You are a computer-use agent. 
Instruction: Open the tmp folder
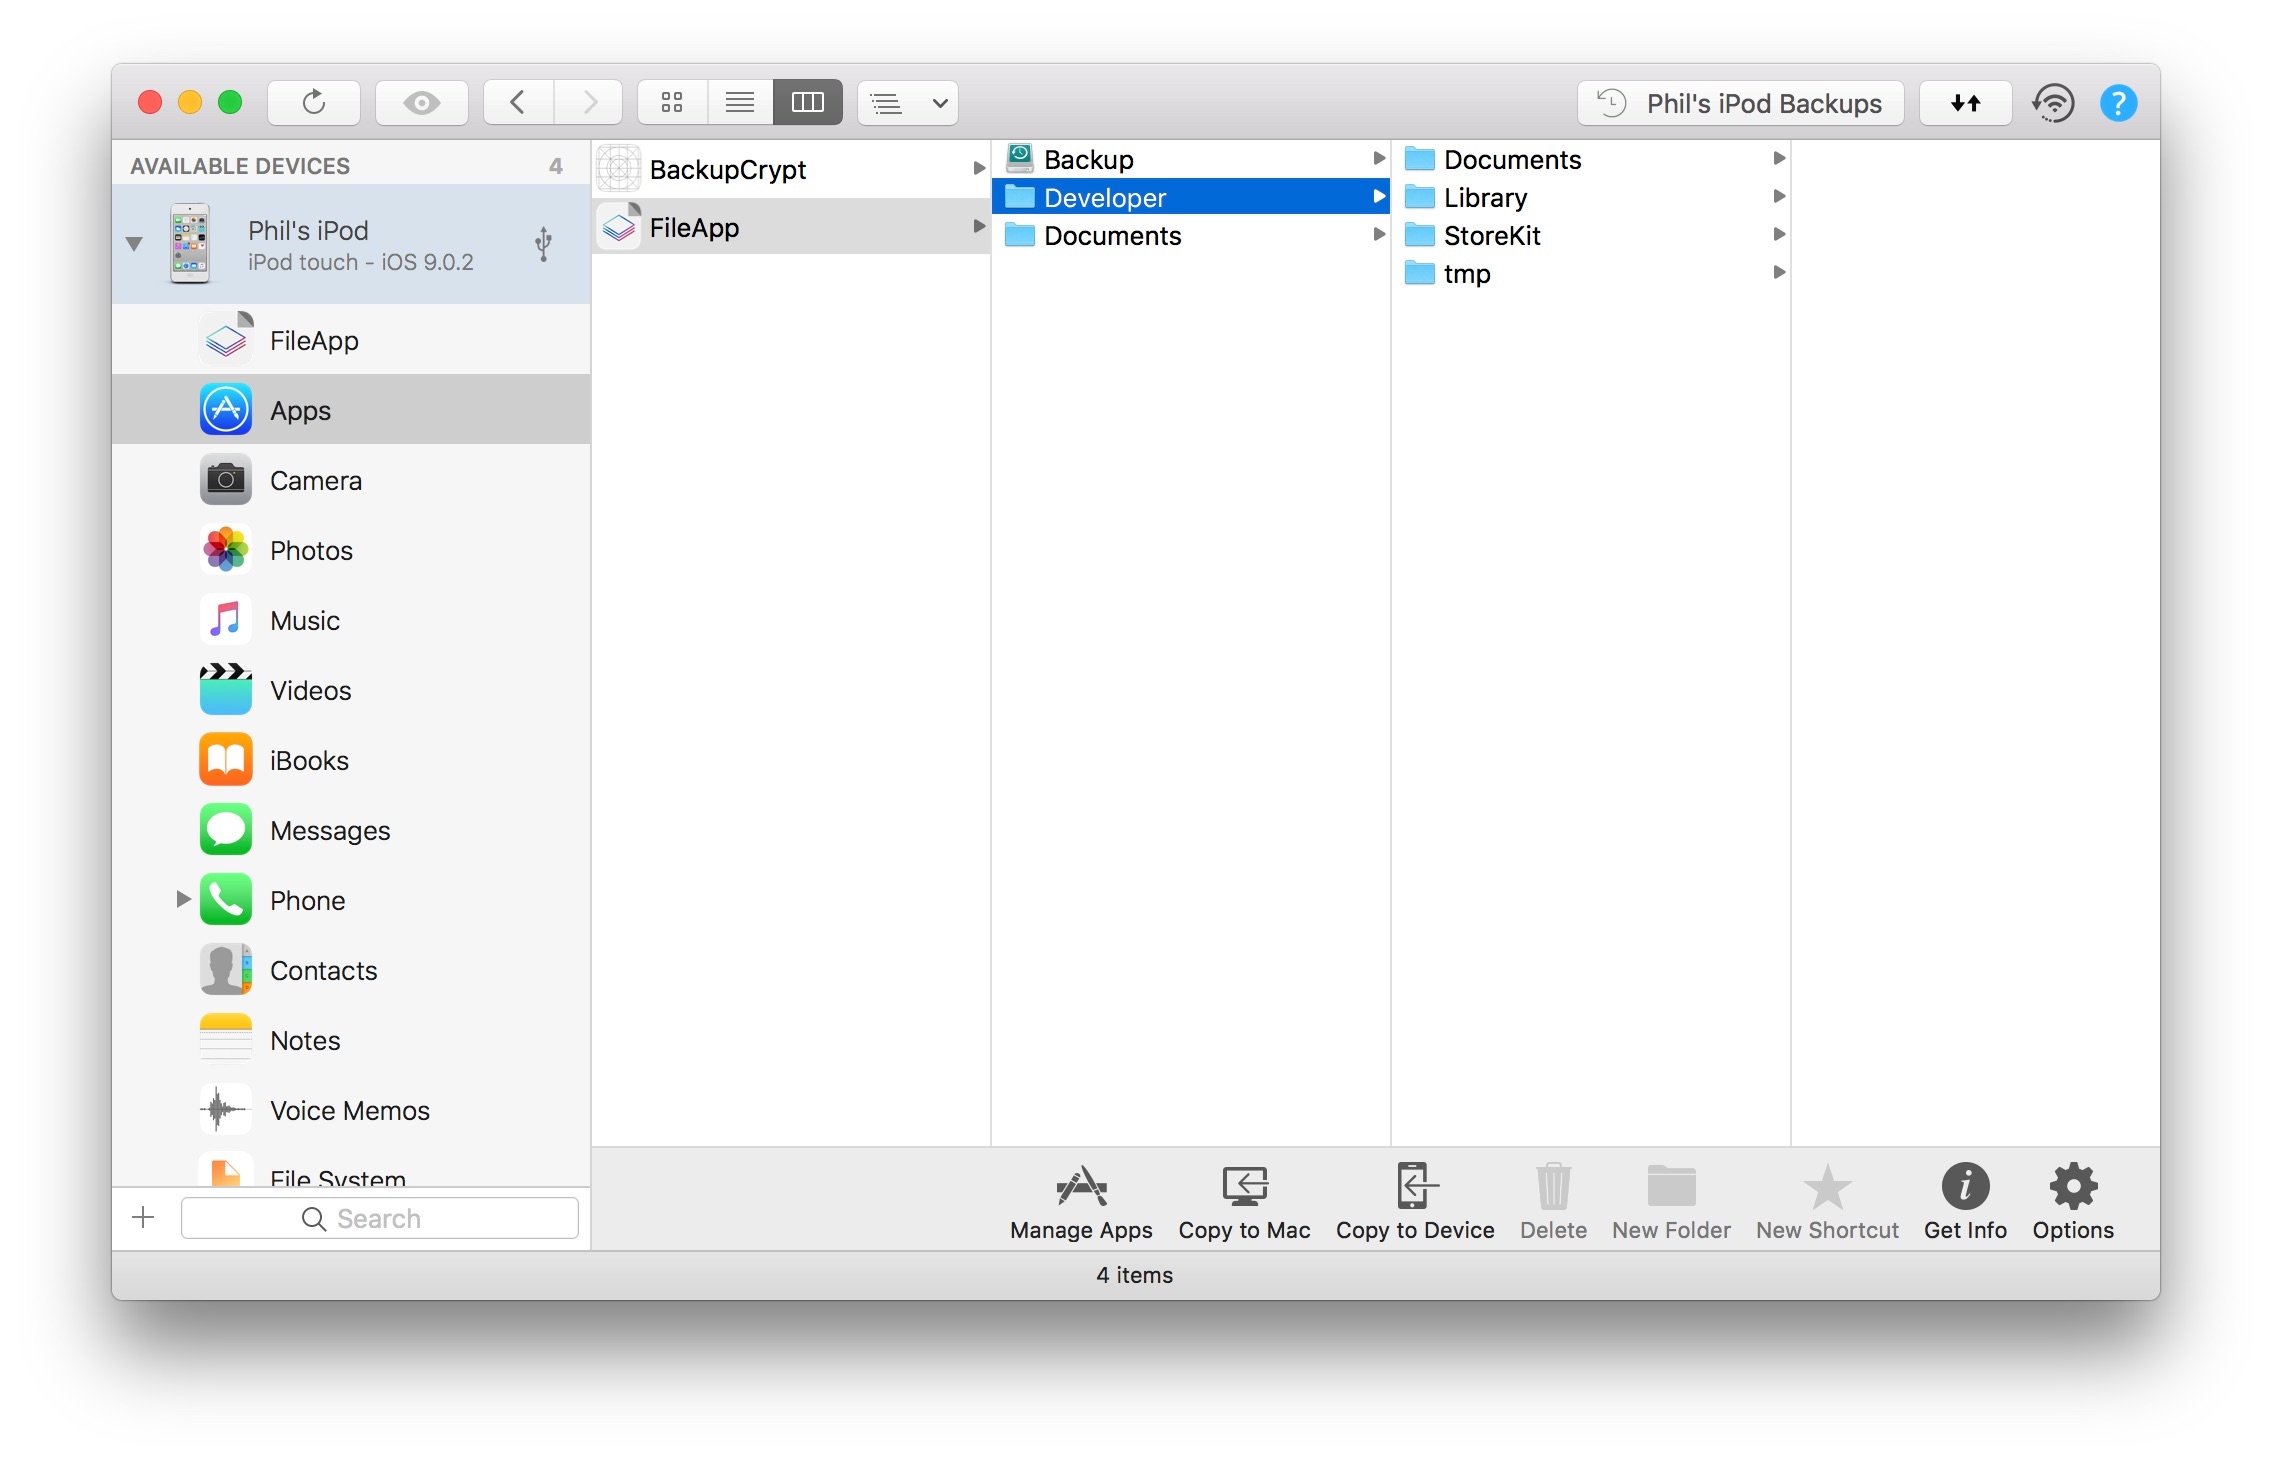coord(1591,273)
